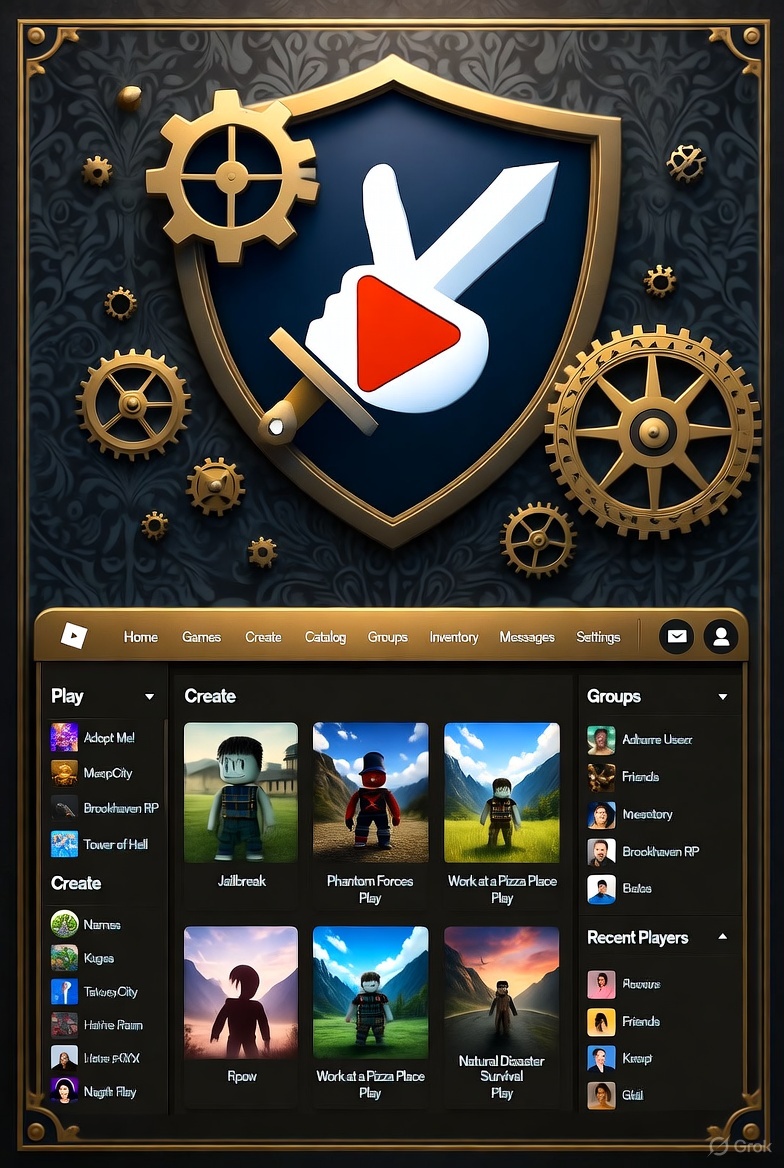Open the Jailbreak game thumbnail
Viewport: 784px width, 1168px height.
tap(241, 792)
